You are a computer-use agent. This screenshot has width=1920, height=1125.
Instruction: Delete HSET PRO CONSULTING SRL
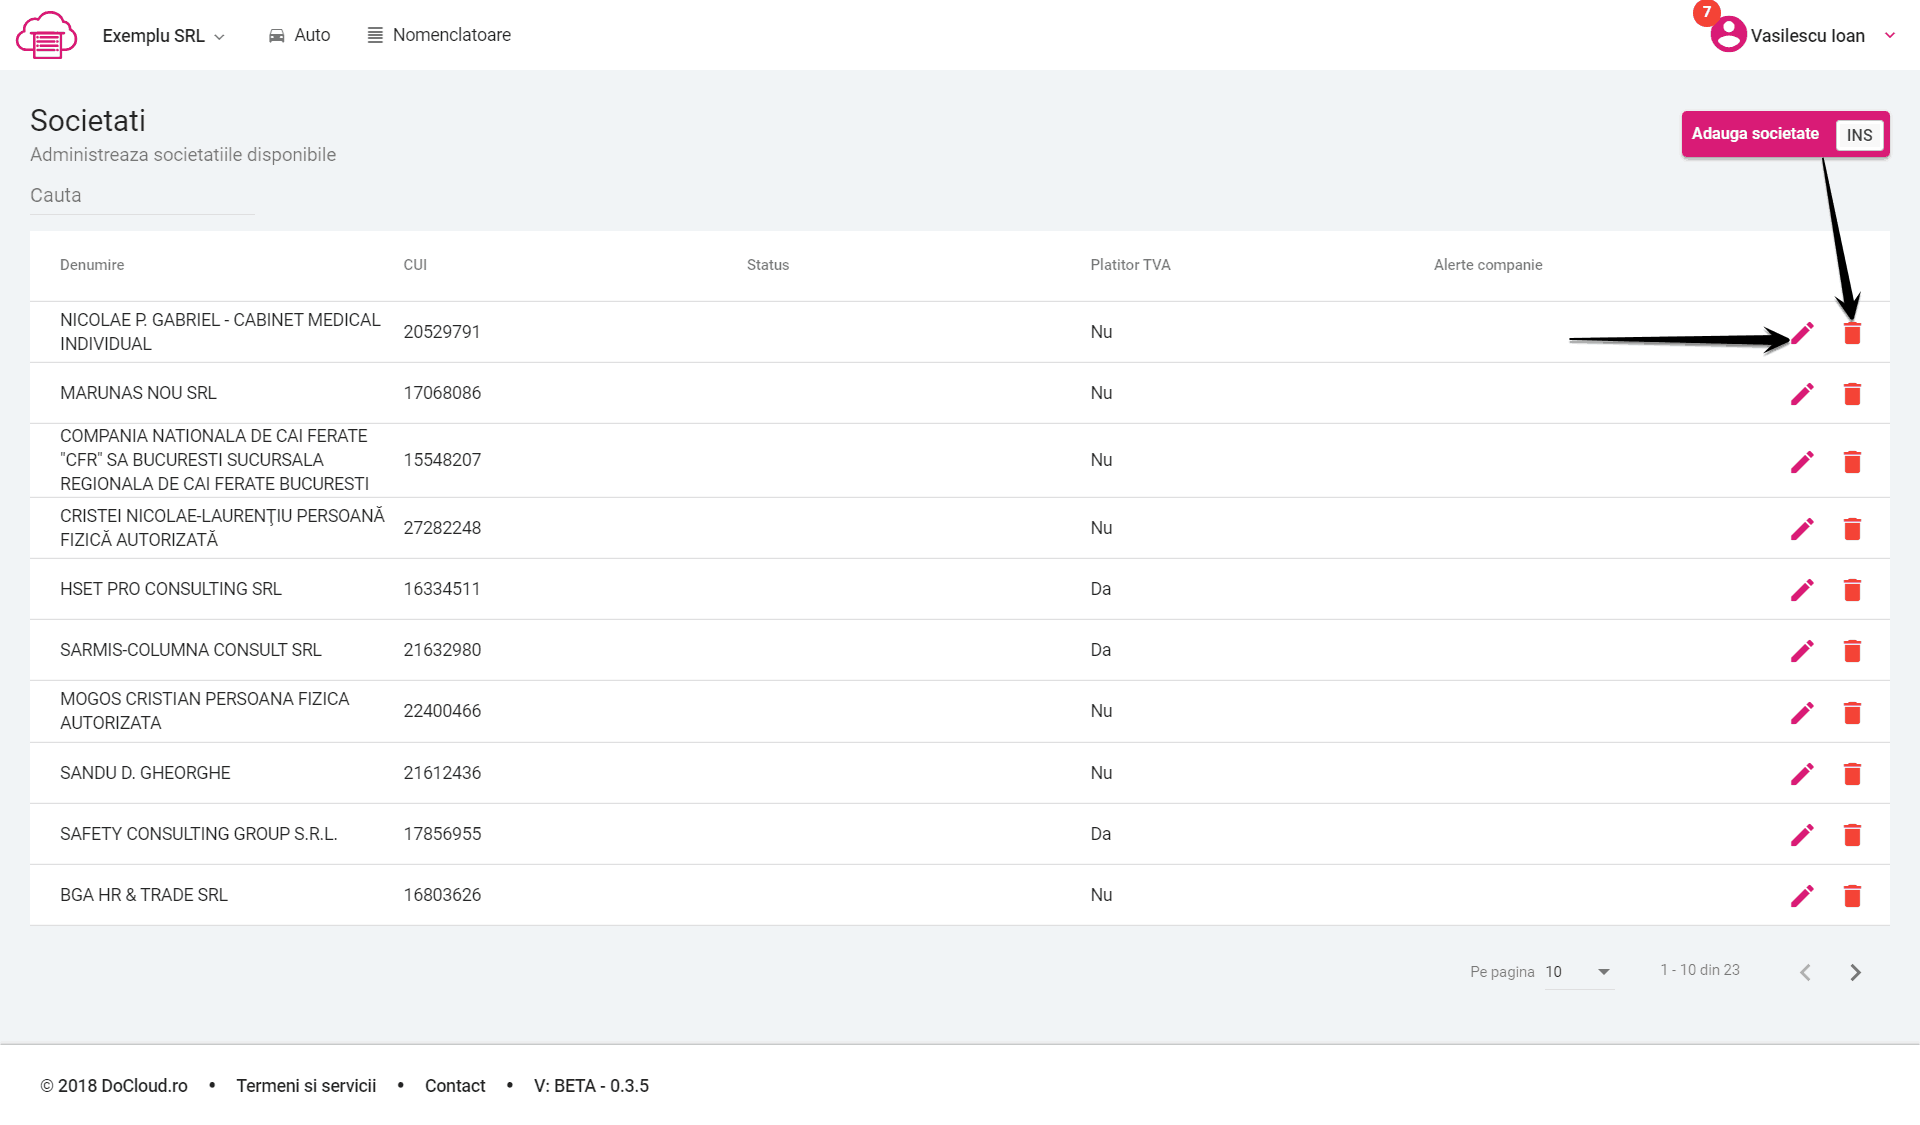(x=1852, y=590)
